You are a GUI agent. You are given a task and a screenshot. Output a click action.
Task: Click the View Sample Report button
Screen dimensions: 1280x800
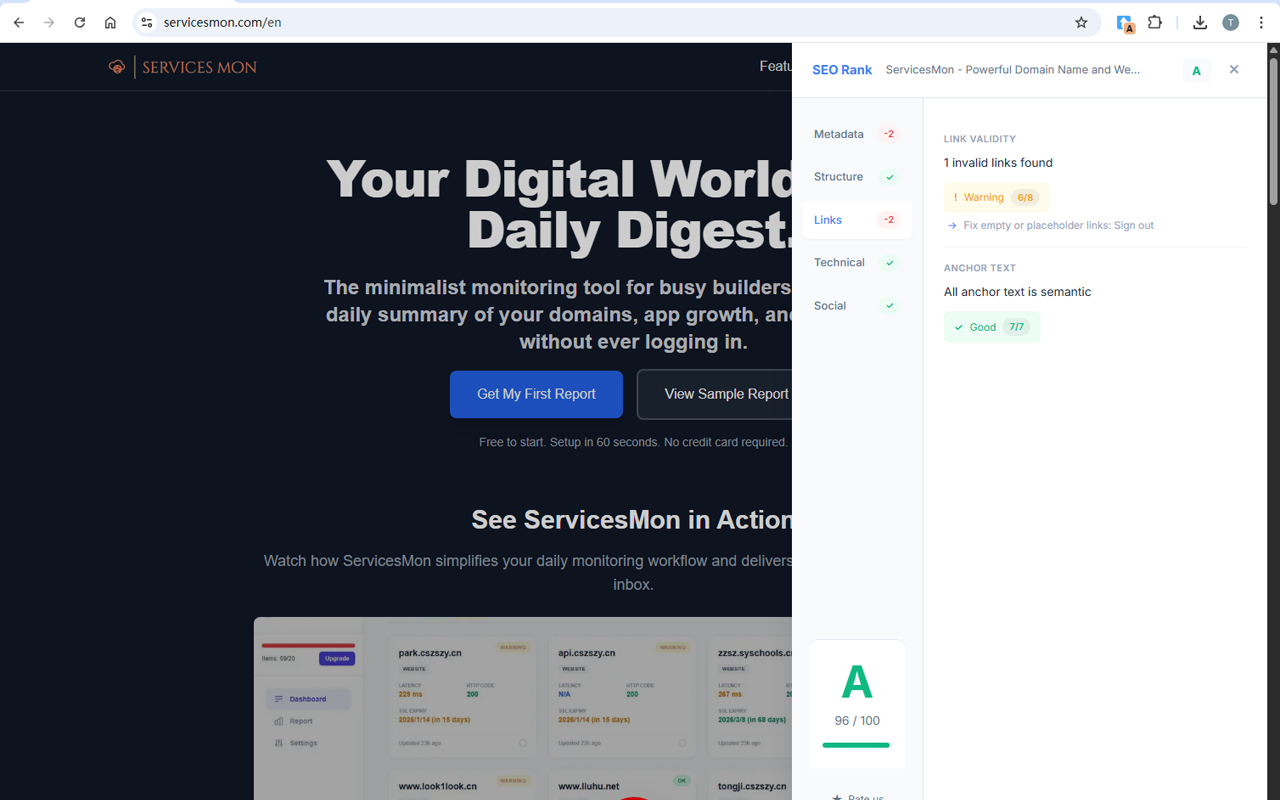tap(720, 394)
